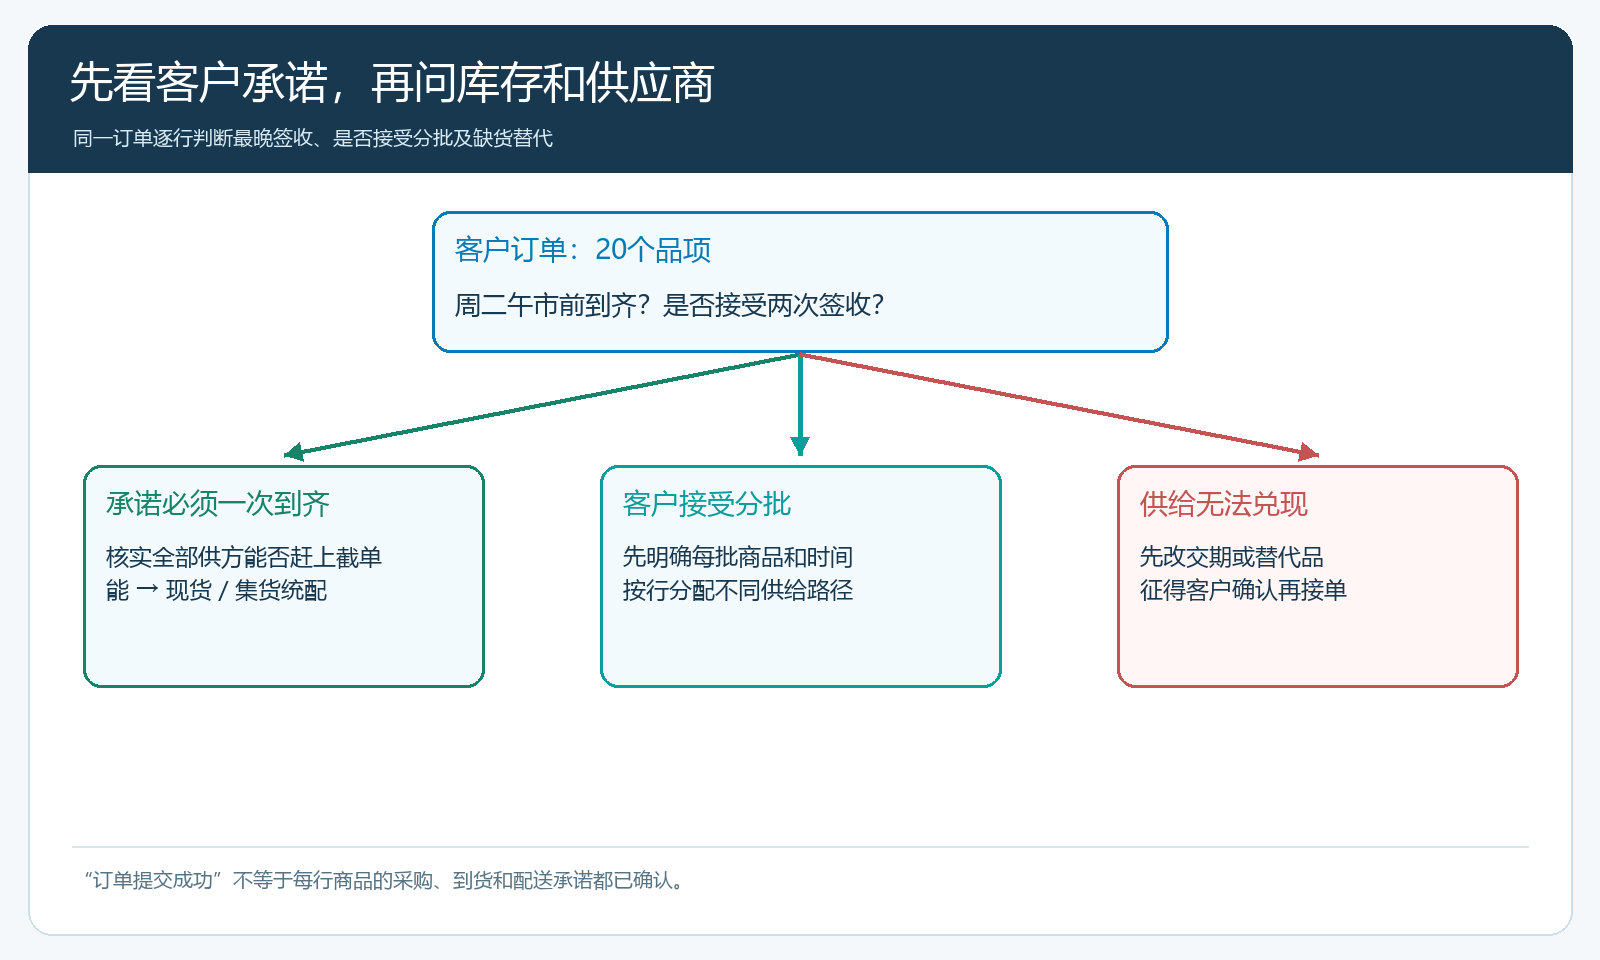This screenshot has width=1600, height=960.
Task: Click the line 征得客户确认再接单
Action: [x=1243, y=590]
